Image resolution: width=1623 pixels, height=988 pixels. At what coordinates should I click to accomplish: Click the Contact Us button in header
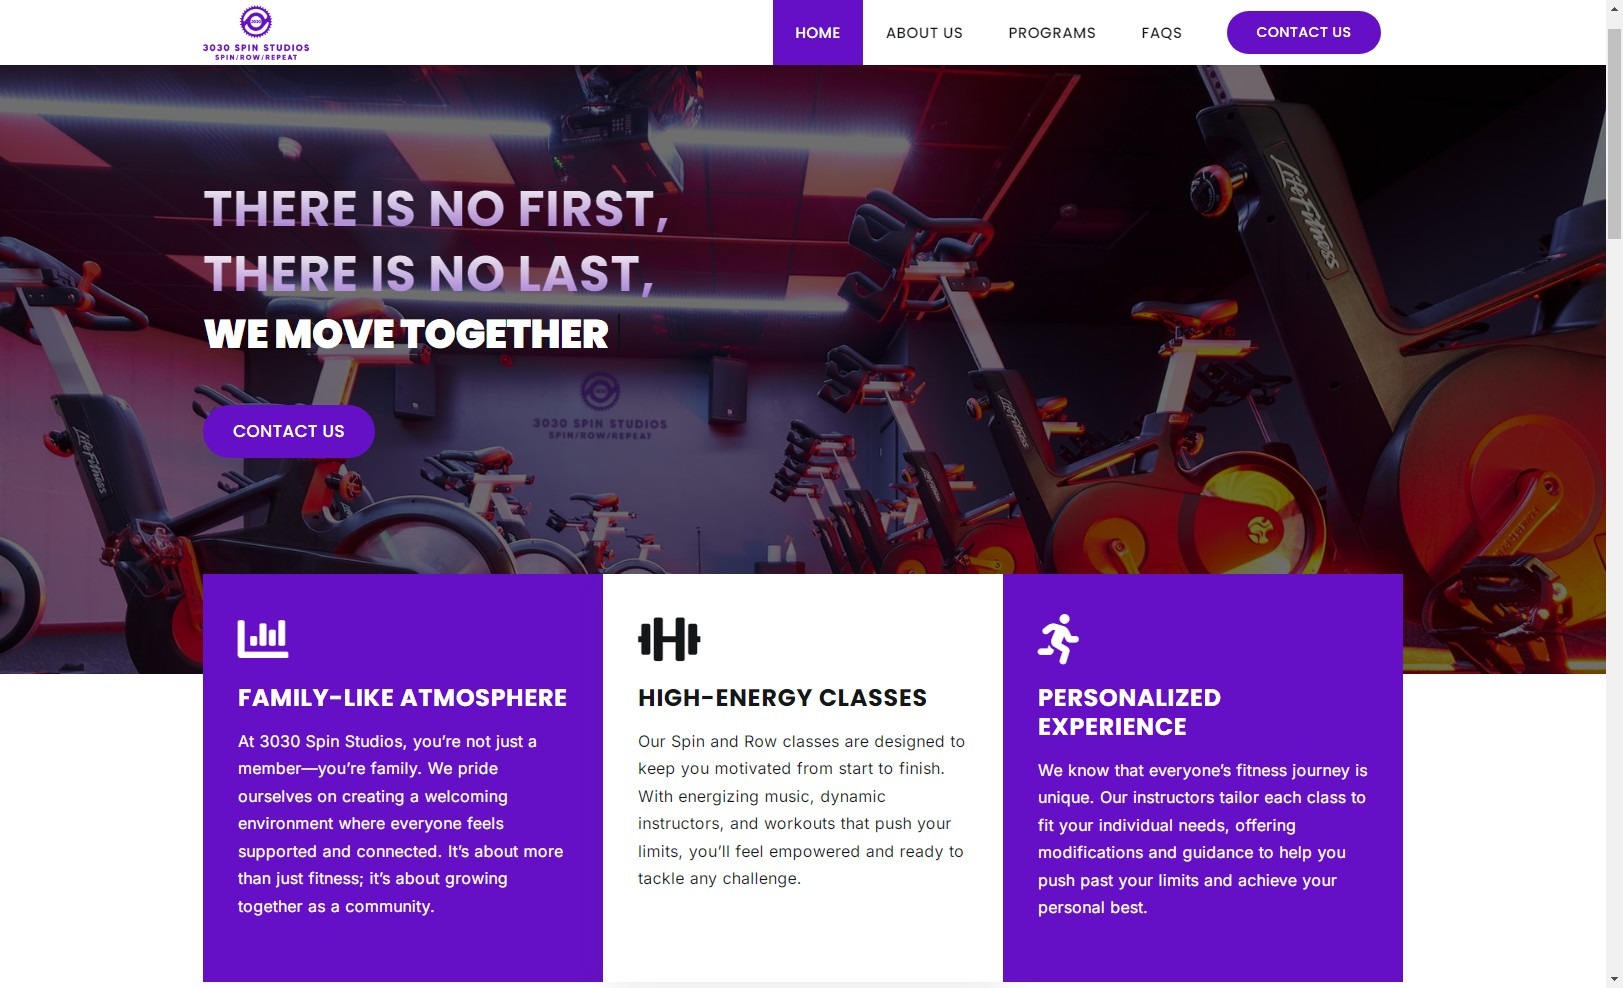click(1303, 33)
